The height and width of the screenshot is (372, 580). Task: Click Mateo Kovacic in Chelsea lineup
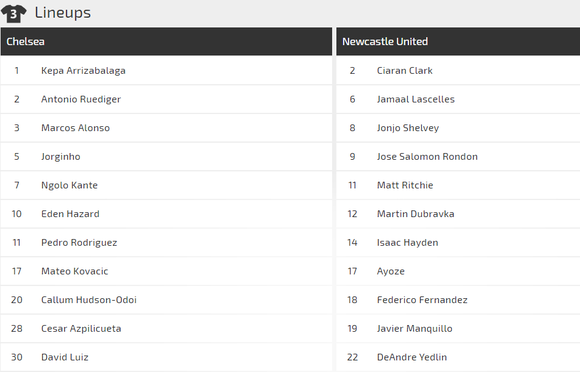[75, 271]
